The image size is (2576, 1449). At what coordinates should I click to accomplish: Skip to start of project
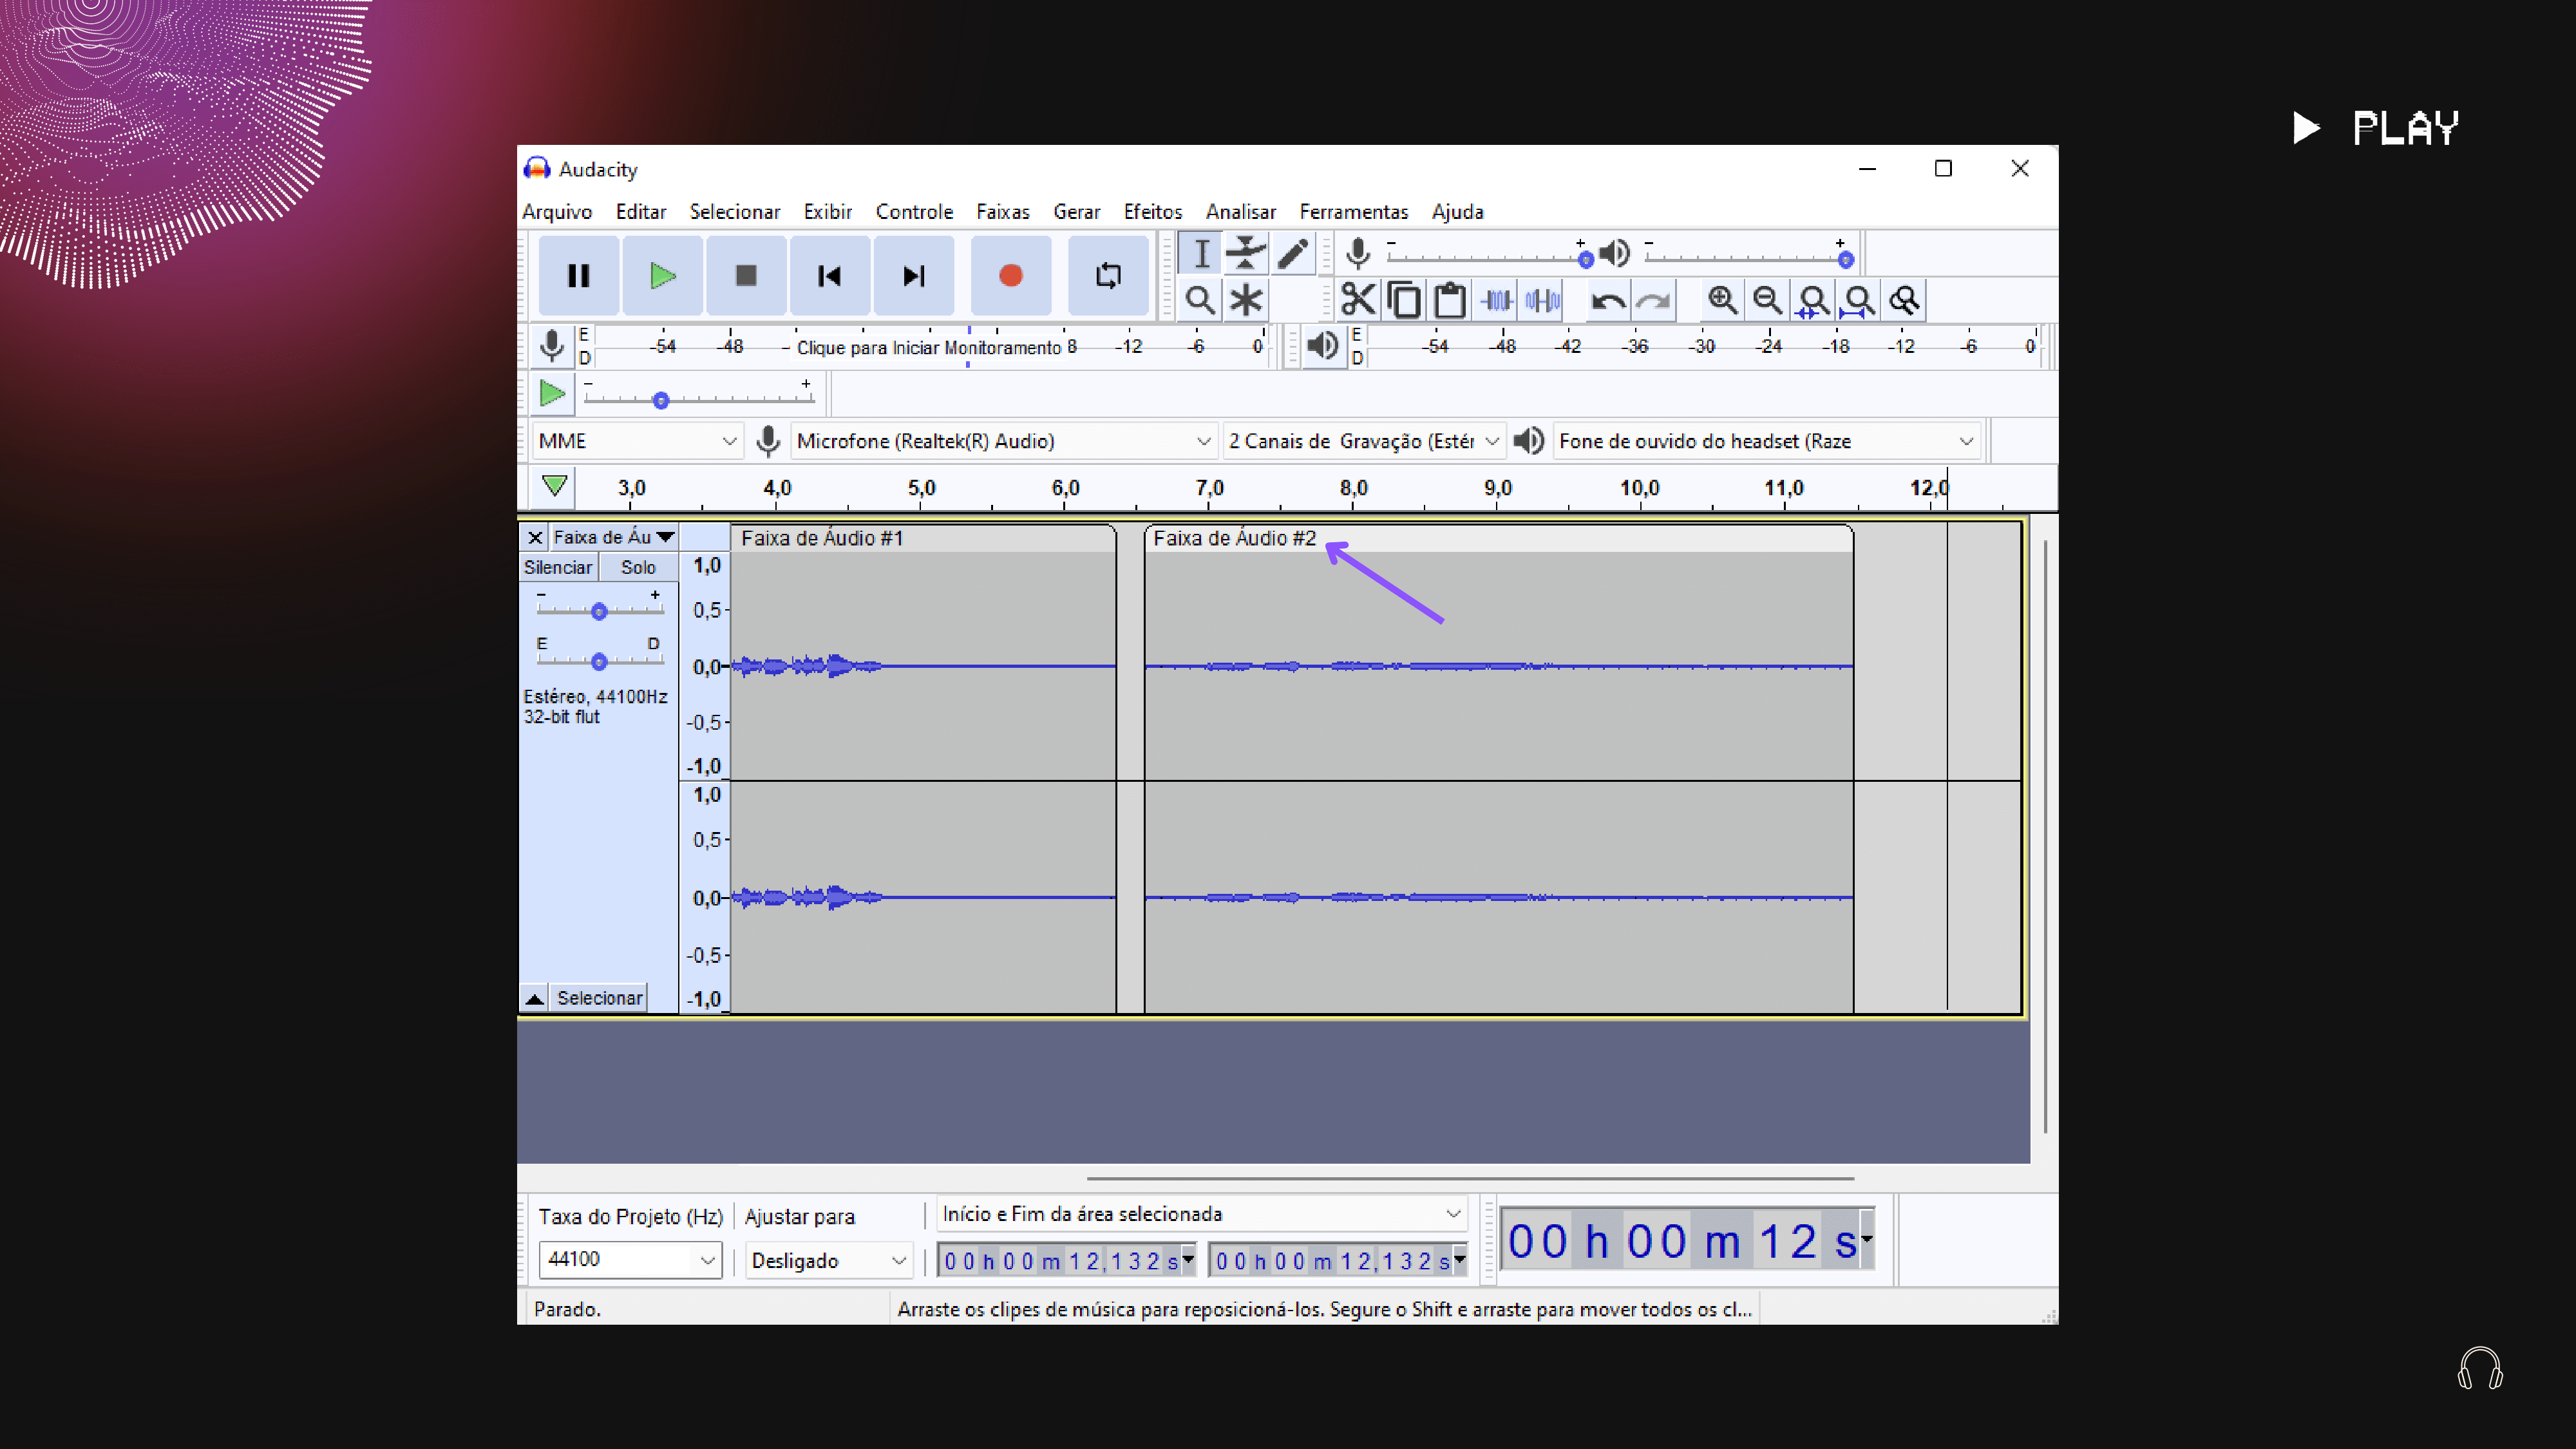click(x=829, y=275)
